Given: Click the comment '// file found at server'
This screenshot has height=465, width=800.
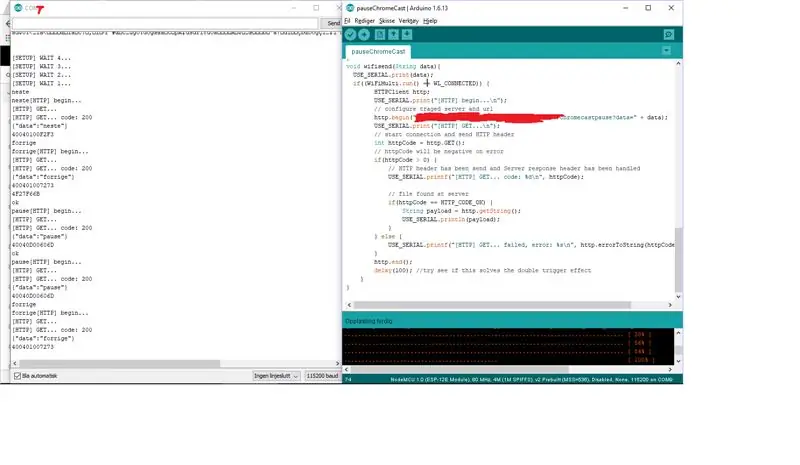Looking at the screenshot, I should [428, 194].
